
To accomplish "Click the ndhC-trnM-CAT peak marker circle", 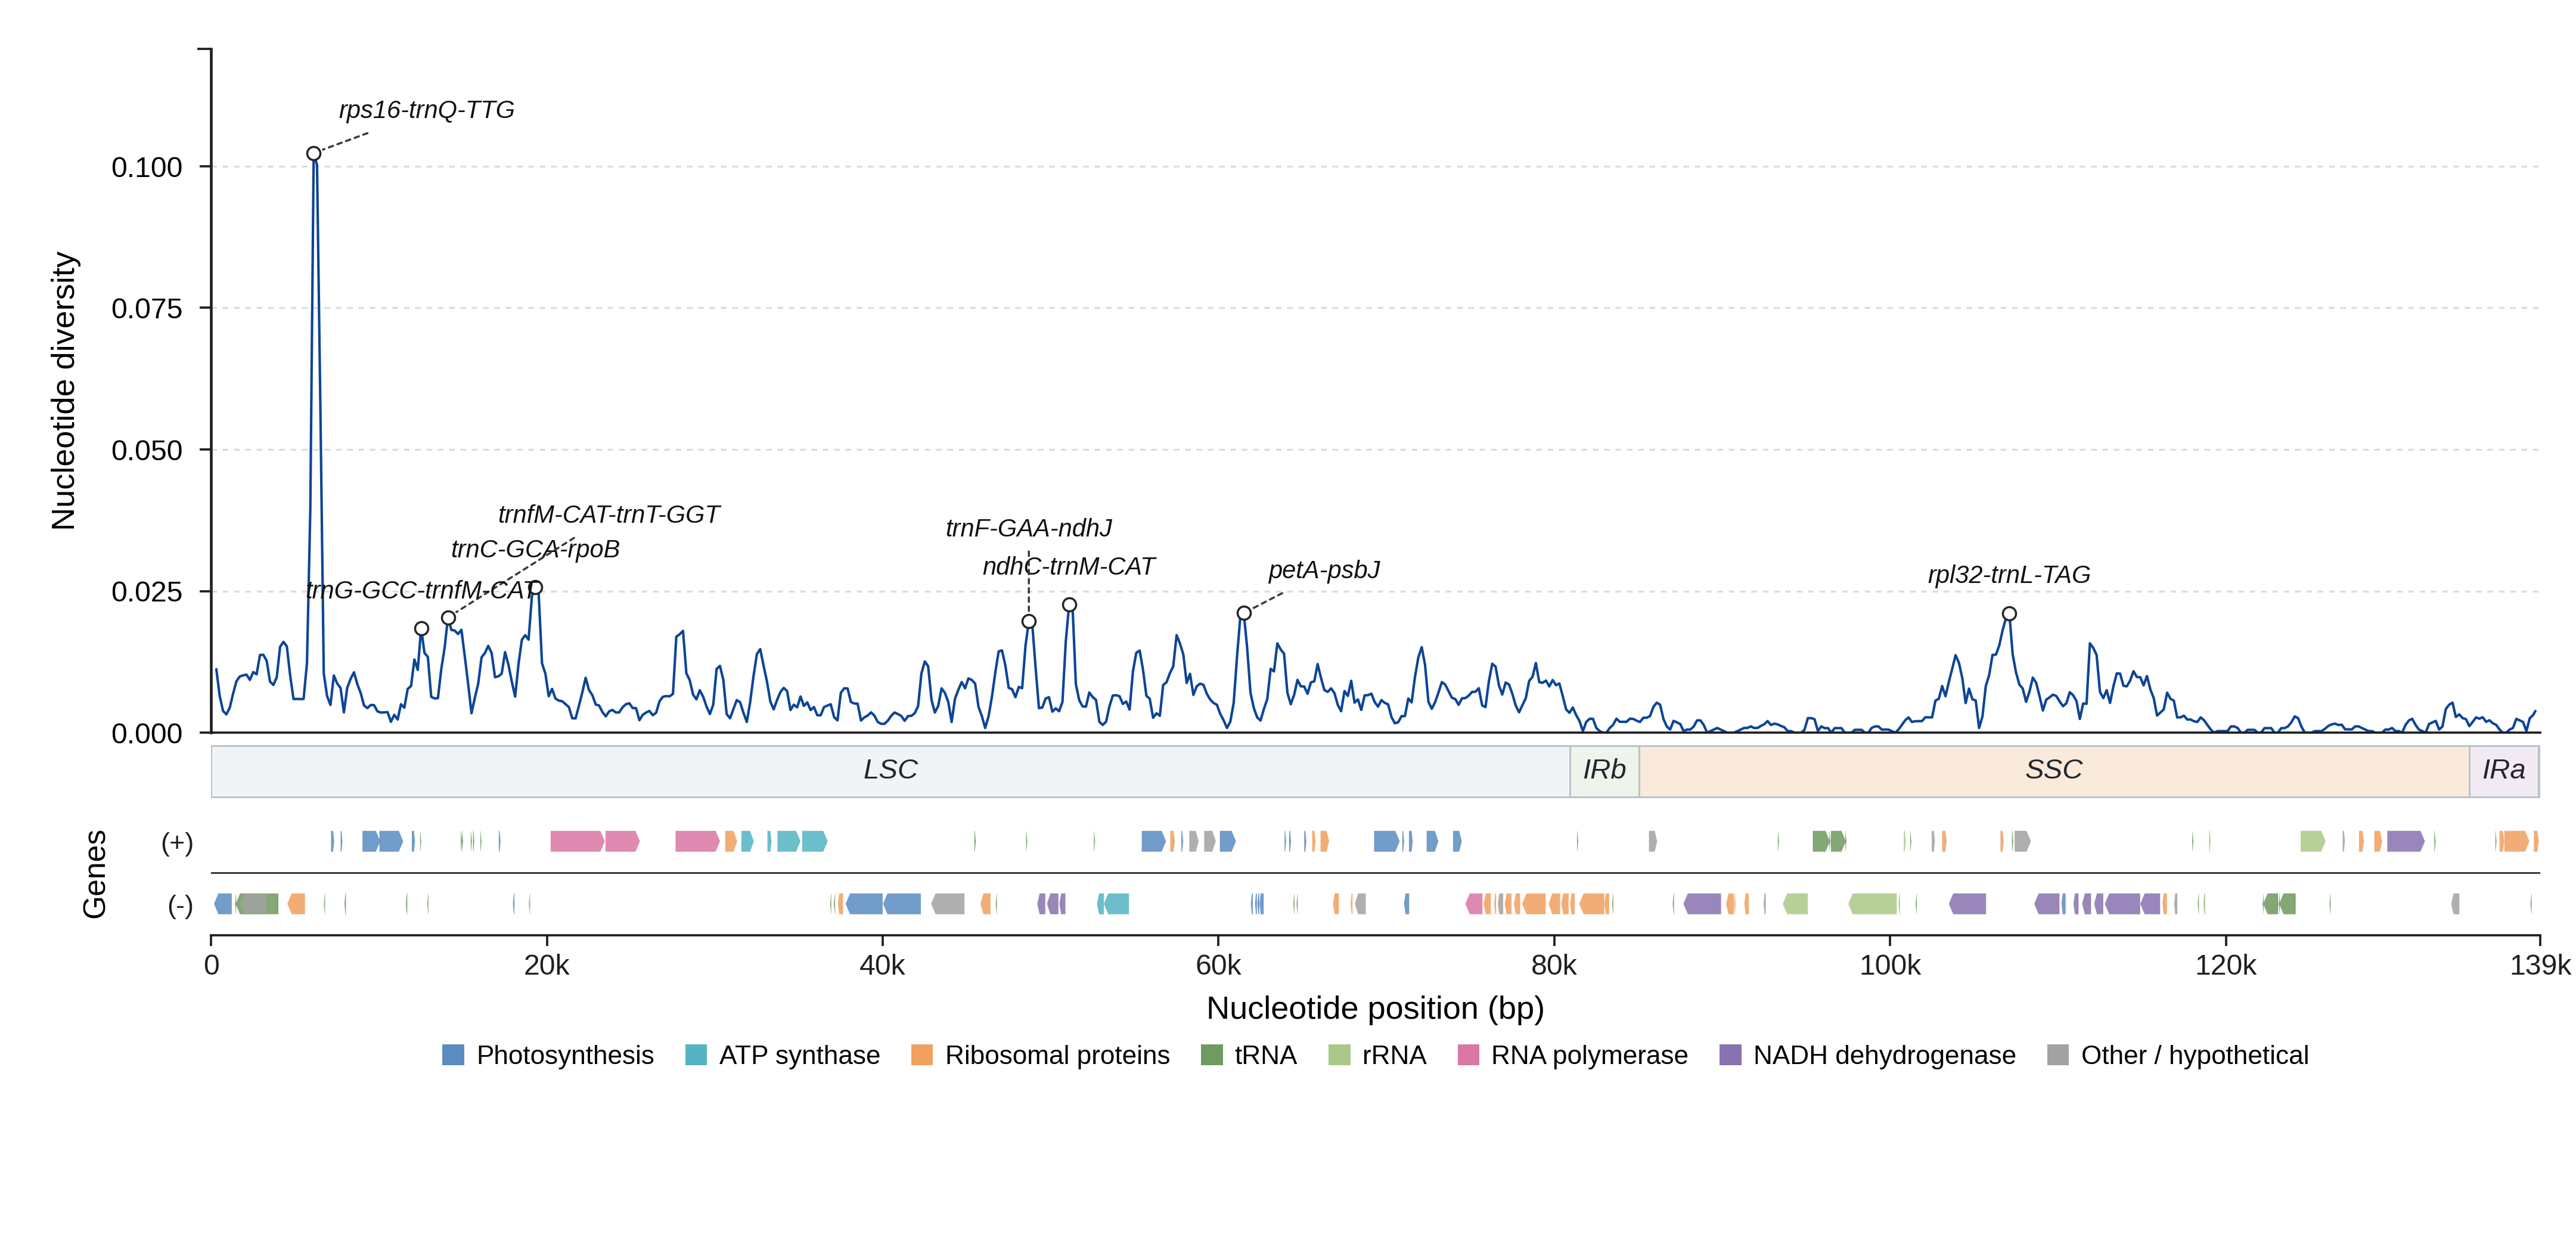I will 1070,605.
